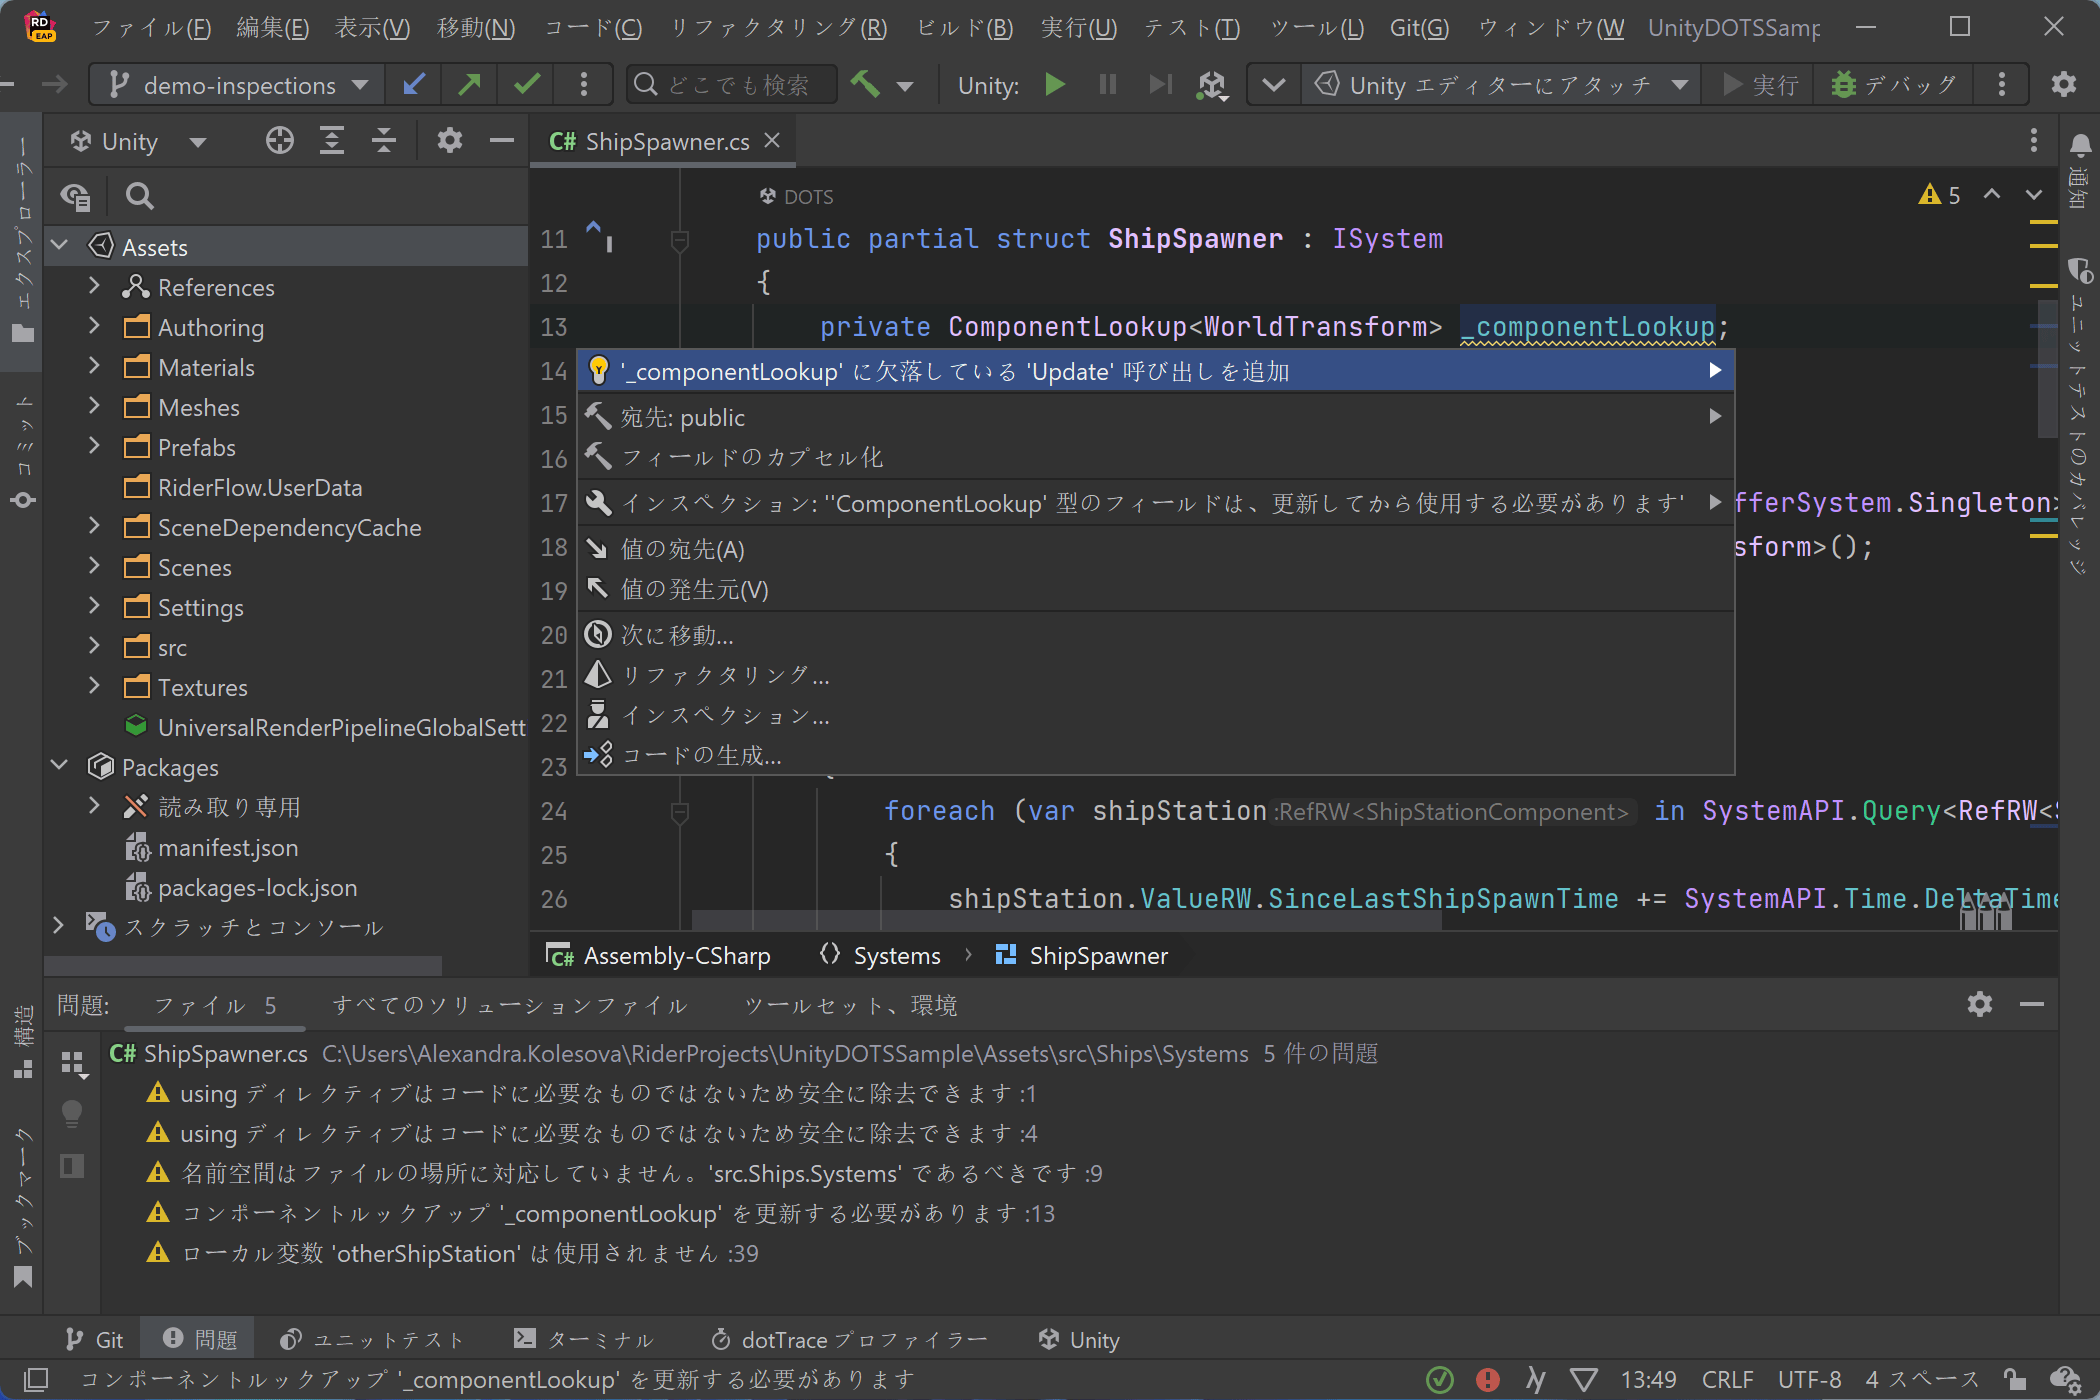Select フィールドのカプセル化 context action

click(752, 457)
